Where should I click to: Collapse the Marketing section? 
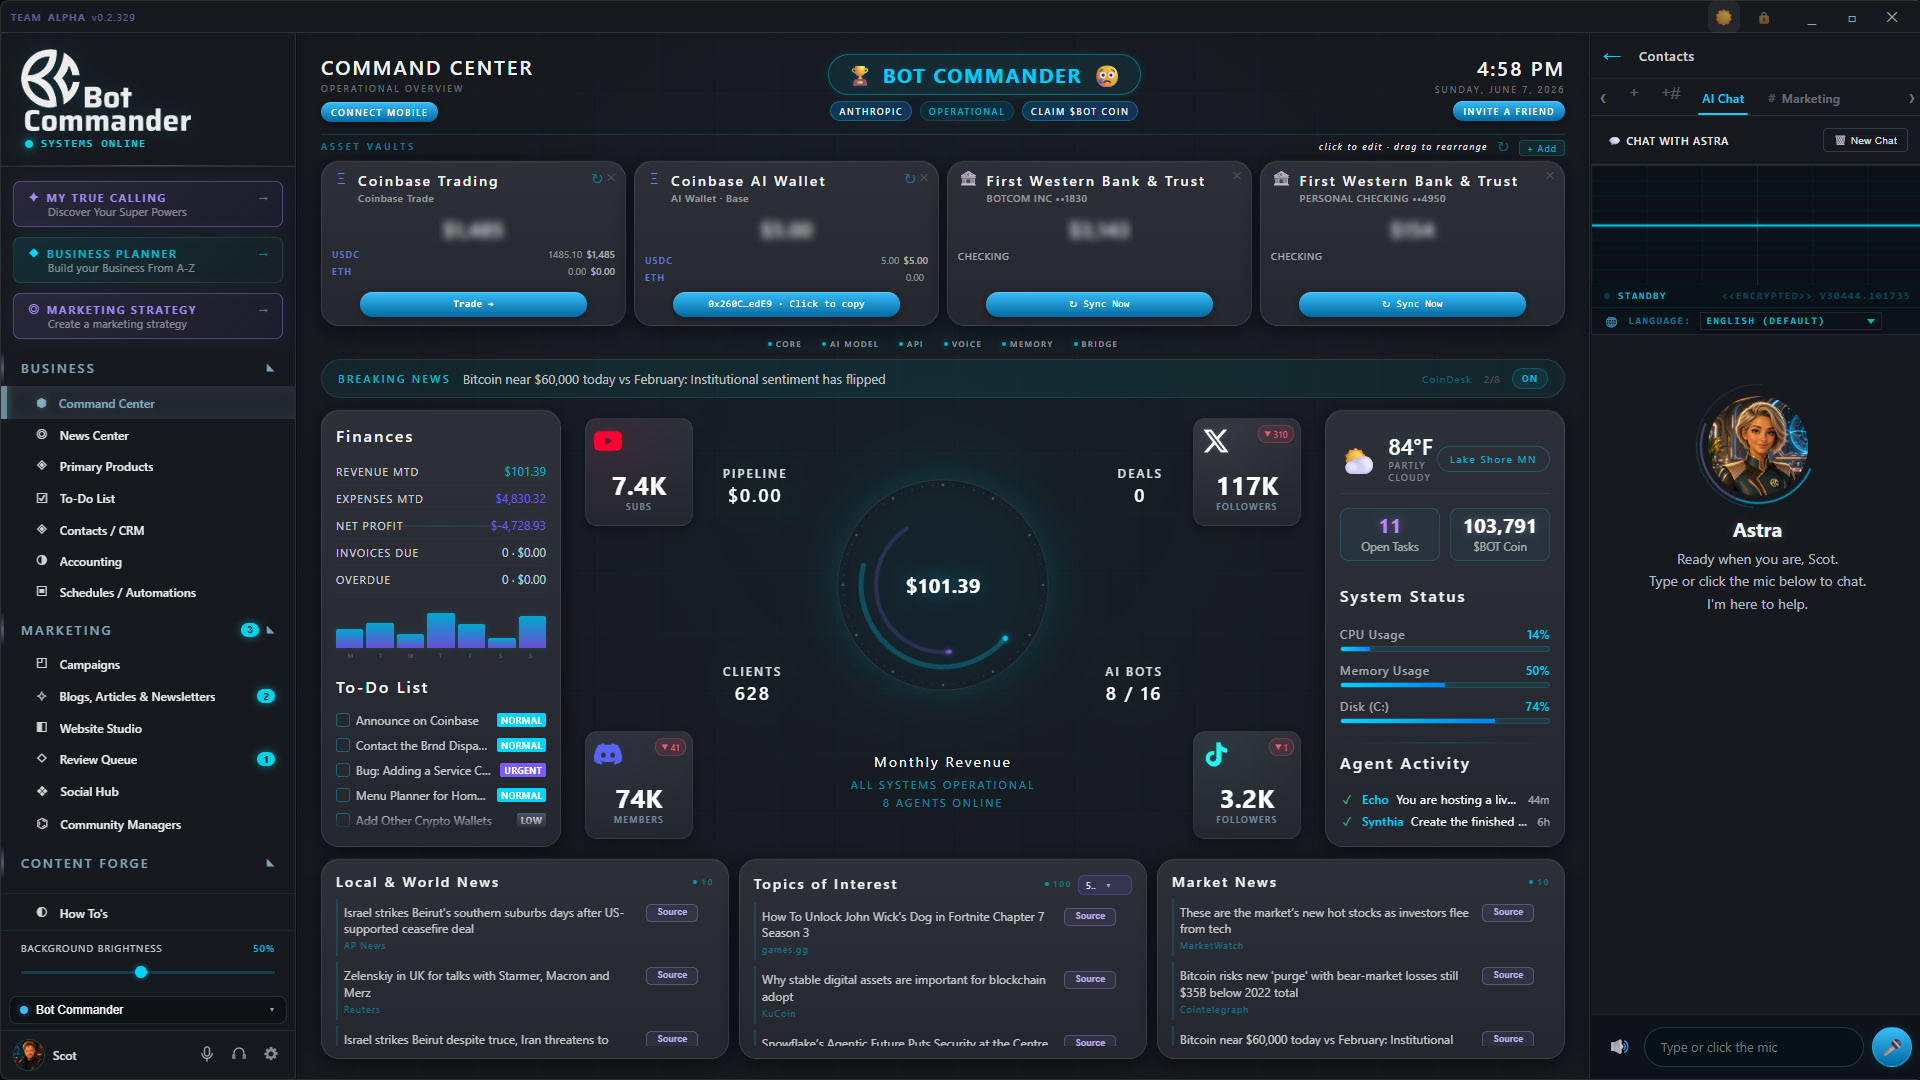(x=270, y=630)
